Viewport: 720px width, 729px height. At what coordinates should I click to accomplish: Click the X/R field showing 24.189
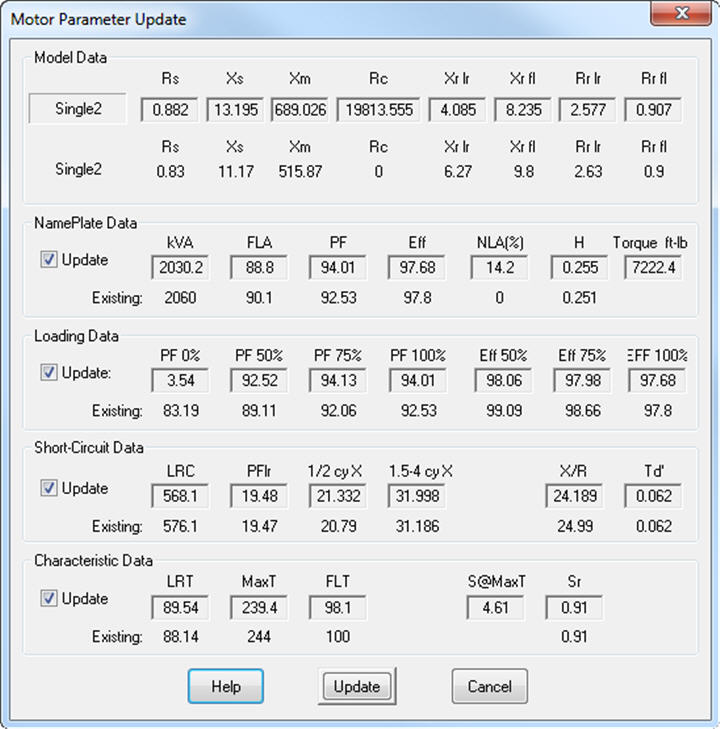[575, 496]
